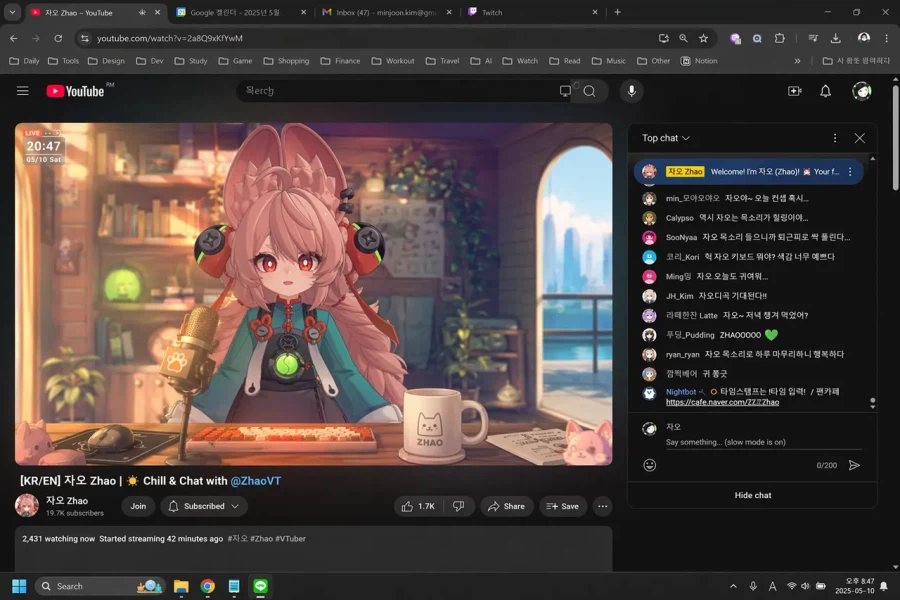Viewport: 900px width, 600px height.
Task: Close the live chat panel
Action: (x=859, y=138)
